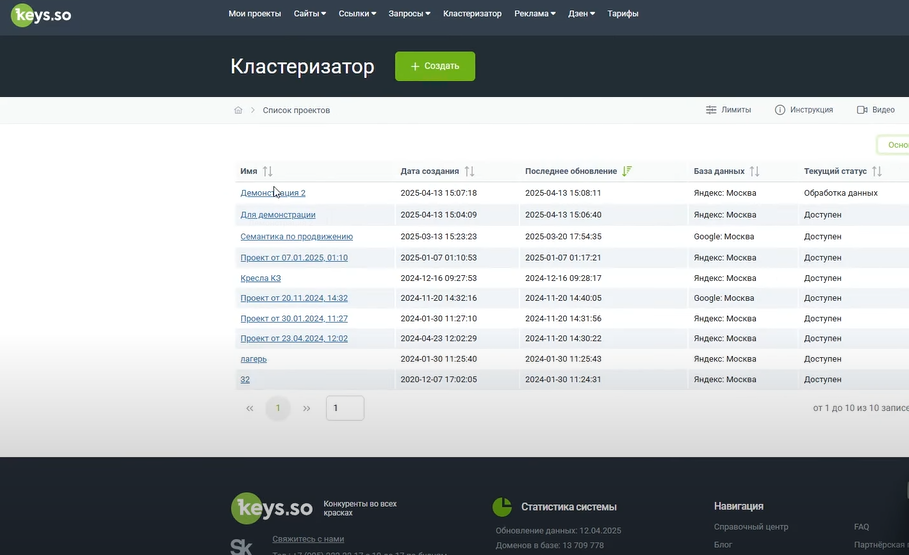Screen dimensions: 909x555
Task: Click the Статистика системы pie chart icon
Action: click(502, 507)
